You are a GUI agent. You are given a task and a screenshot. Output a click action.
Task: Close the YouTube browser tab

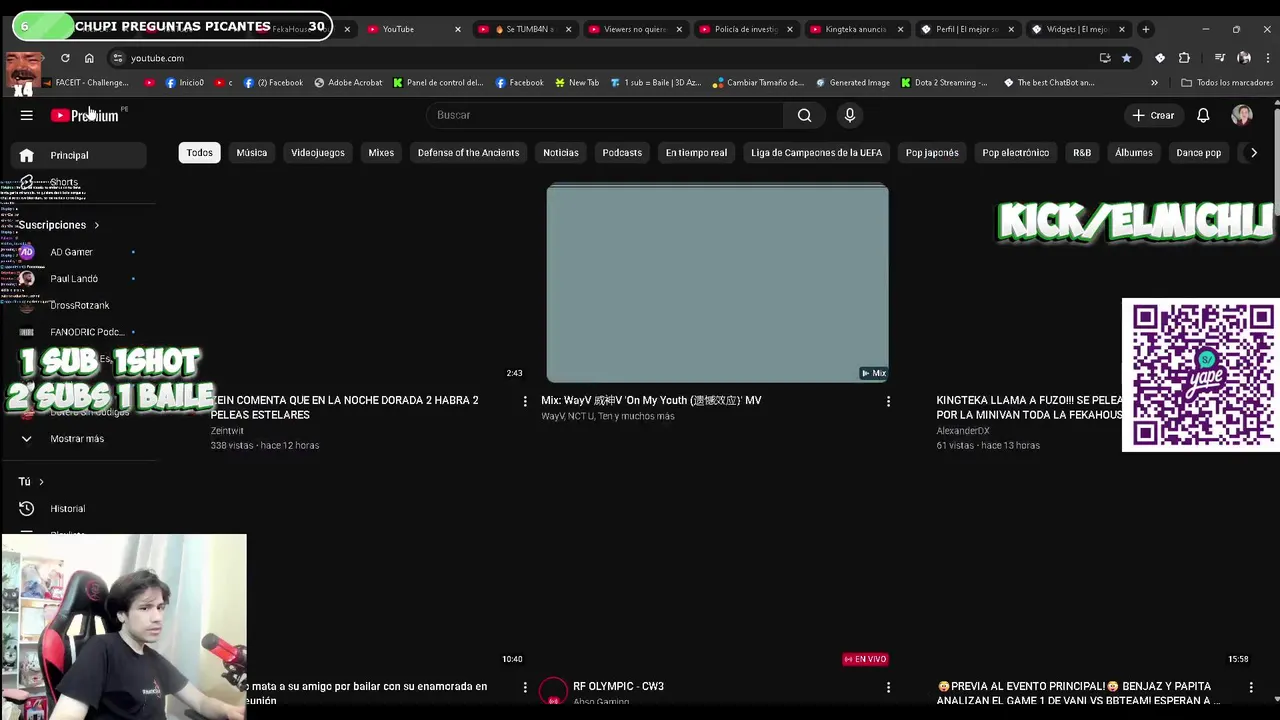(458, 29)
